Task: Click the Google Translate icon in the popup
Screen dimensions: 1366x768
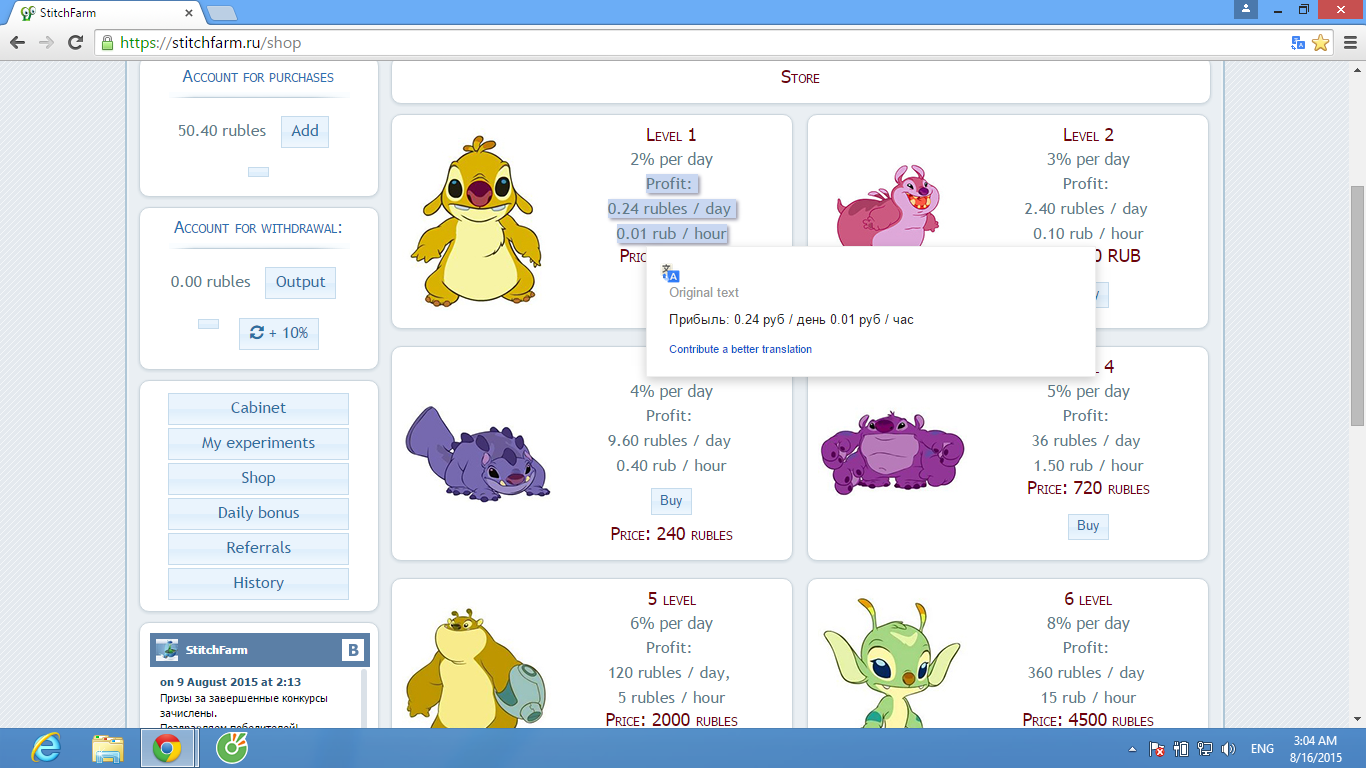Action: (x=671, y=273)
